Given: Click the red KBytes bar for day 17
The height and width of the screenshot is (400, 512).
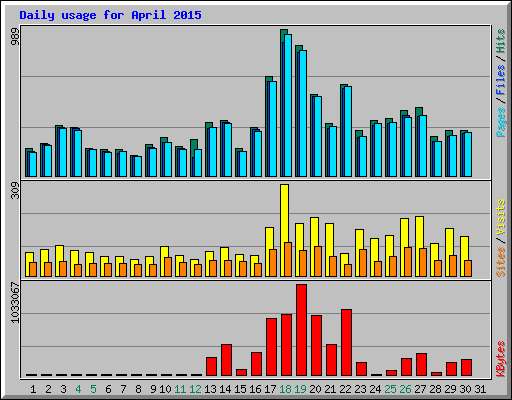Looking at the screenshot, I should click(271, 347).
